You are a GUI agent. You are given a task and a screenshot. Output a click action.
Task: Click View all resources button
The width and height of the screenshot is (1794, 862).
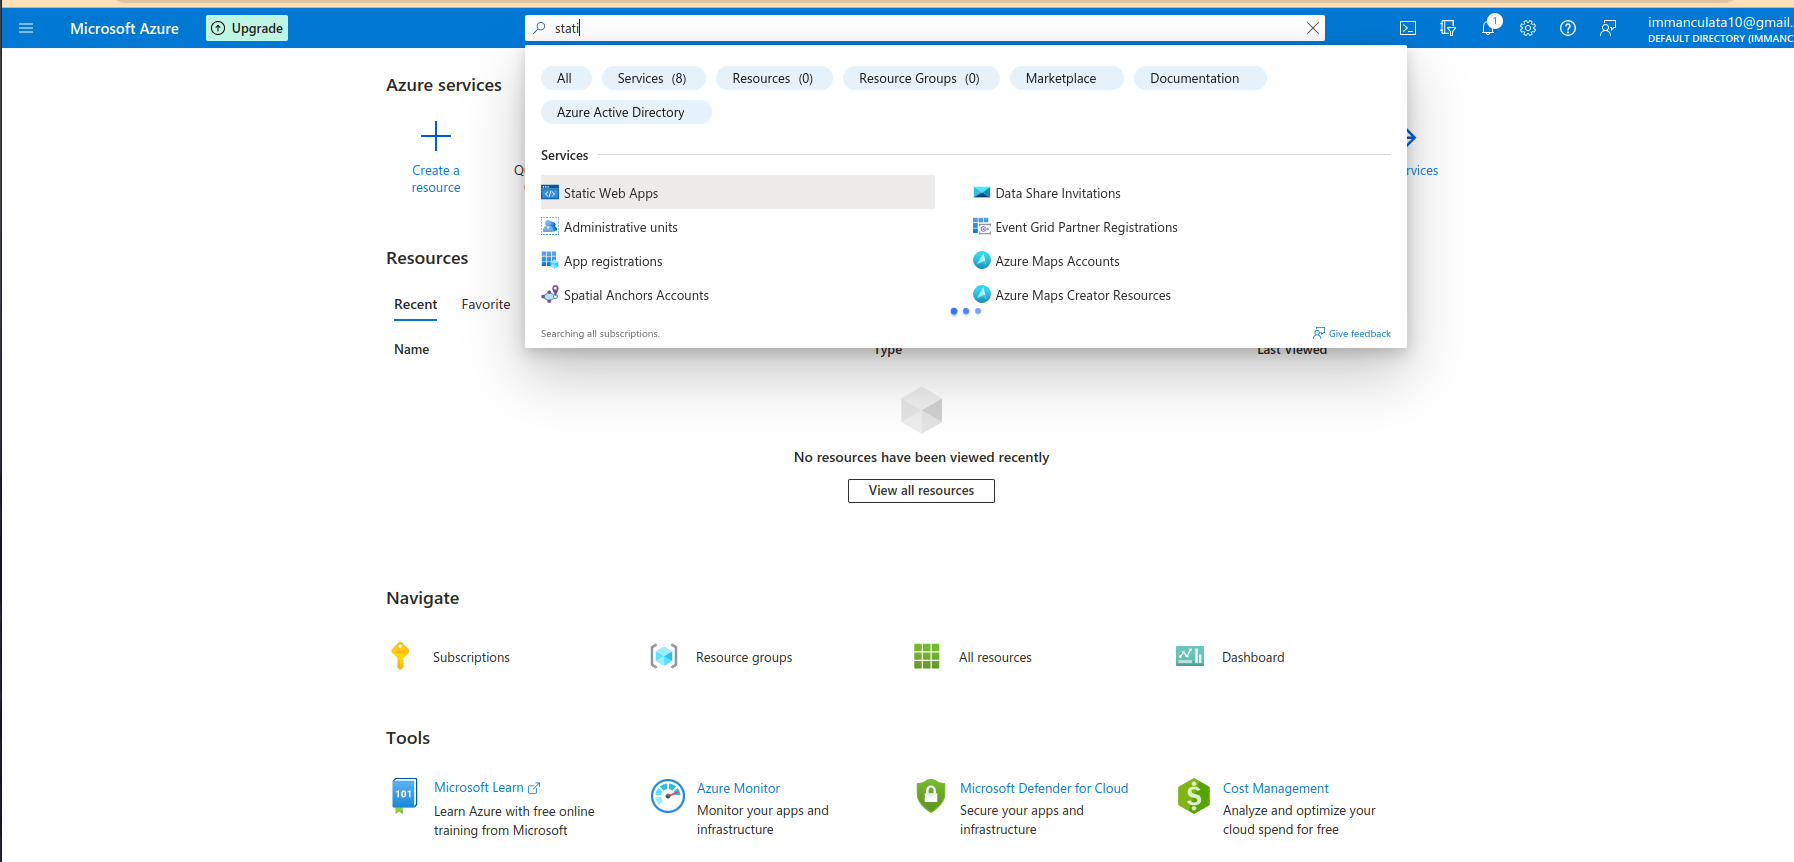921,491
